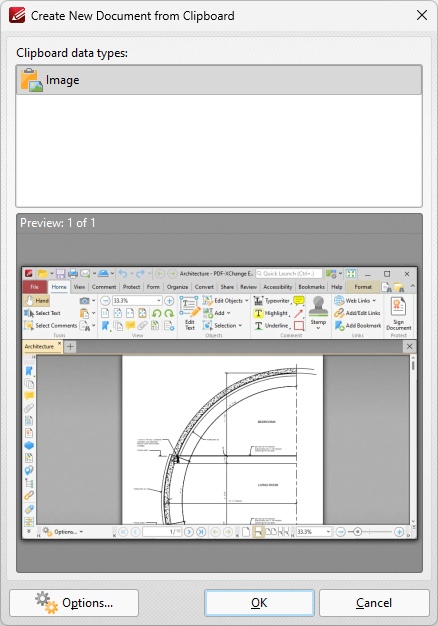Viewport: 438px width, 626px height.
Task: Click the 'Preview: 1 of 1' header text
Action: (x=58, y=223)
